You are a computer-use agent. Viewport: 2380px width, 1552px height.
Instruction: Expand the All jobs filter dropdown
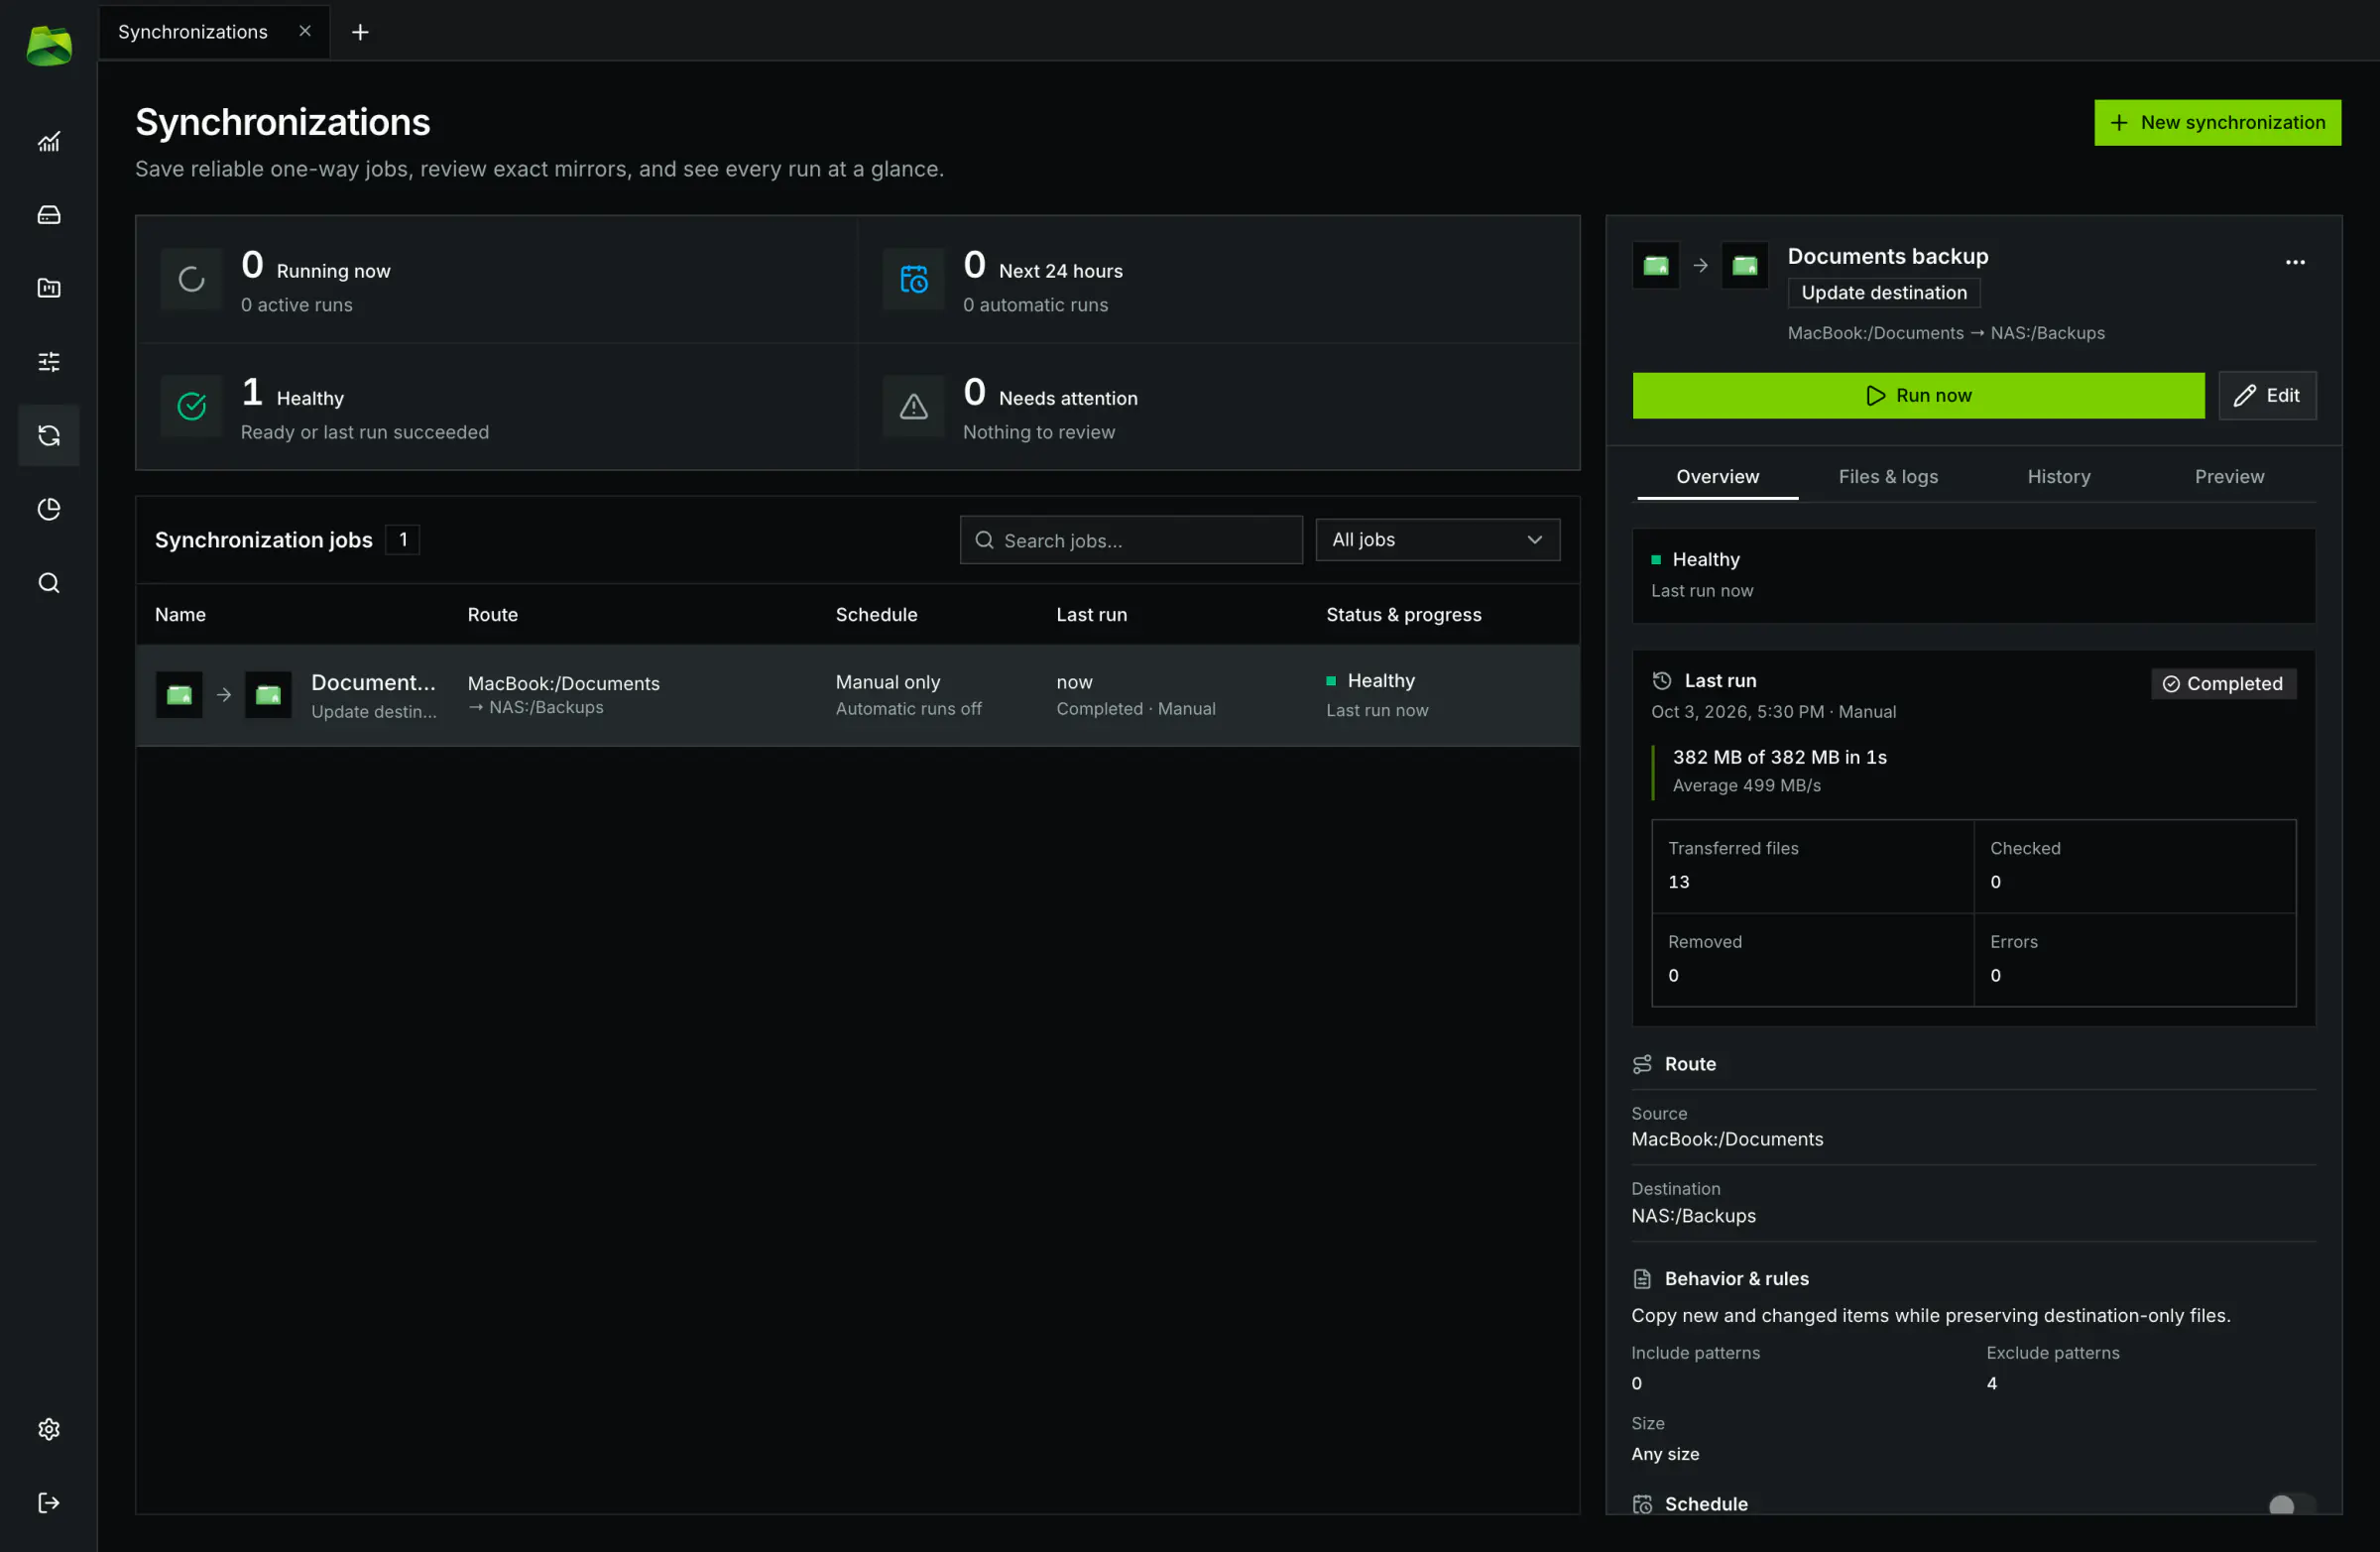click(1437, 540)
